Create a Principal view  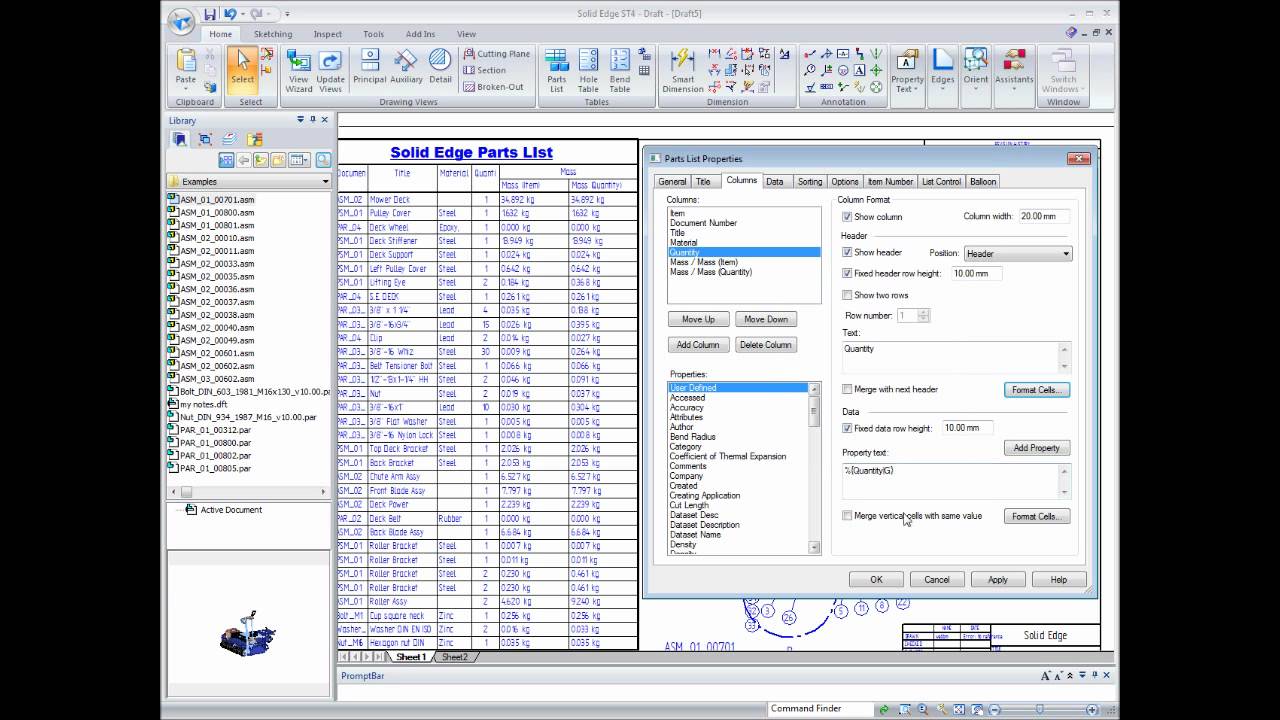369,67
